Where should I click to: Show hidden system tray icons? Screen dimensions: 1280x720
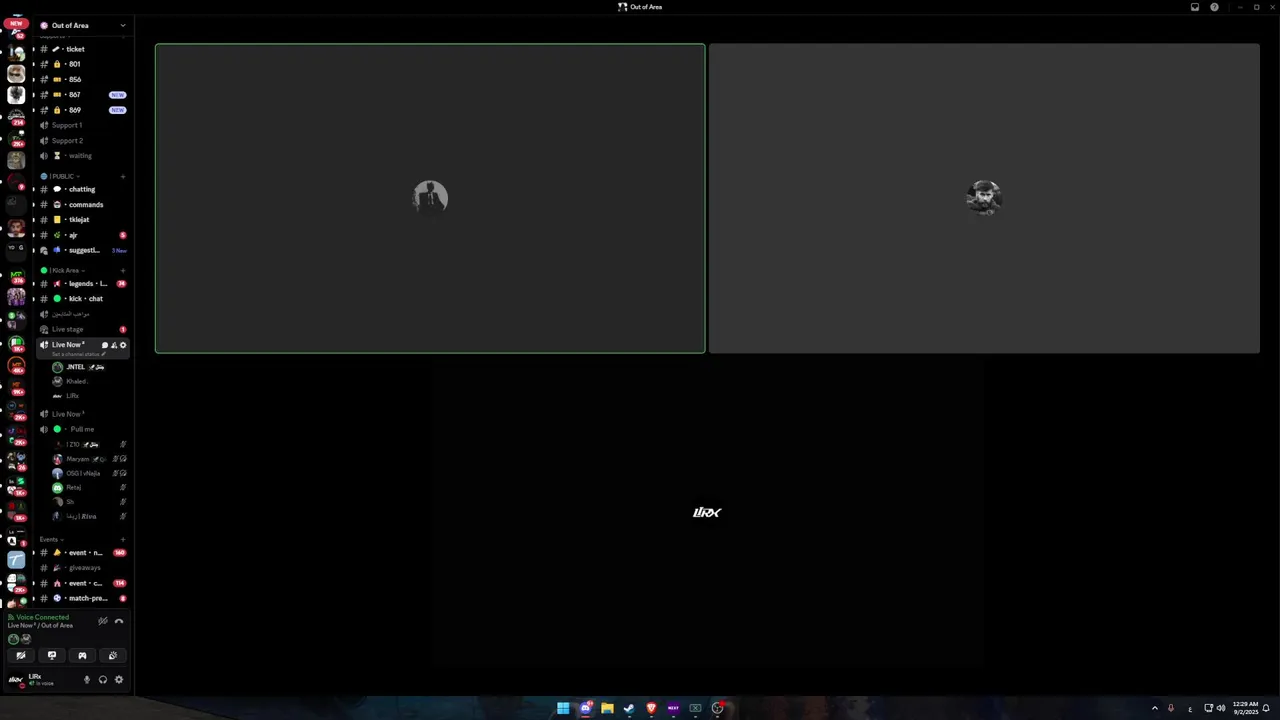coord(1155,708)
